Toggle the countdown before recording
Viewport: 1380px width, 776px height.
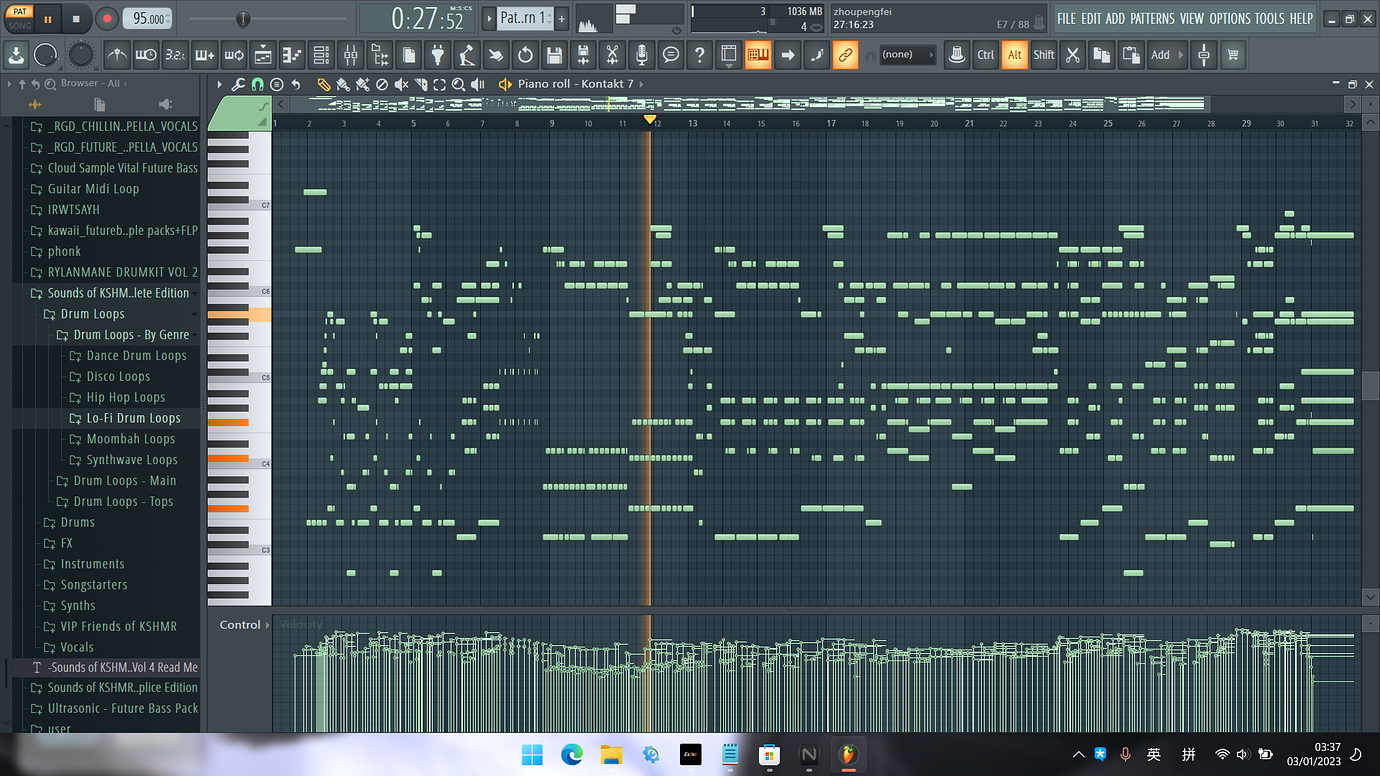pos(175,55)
